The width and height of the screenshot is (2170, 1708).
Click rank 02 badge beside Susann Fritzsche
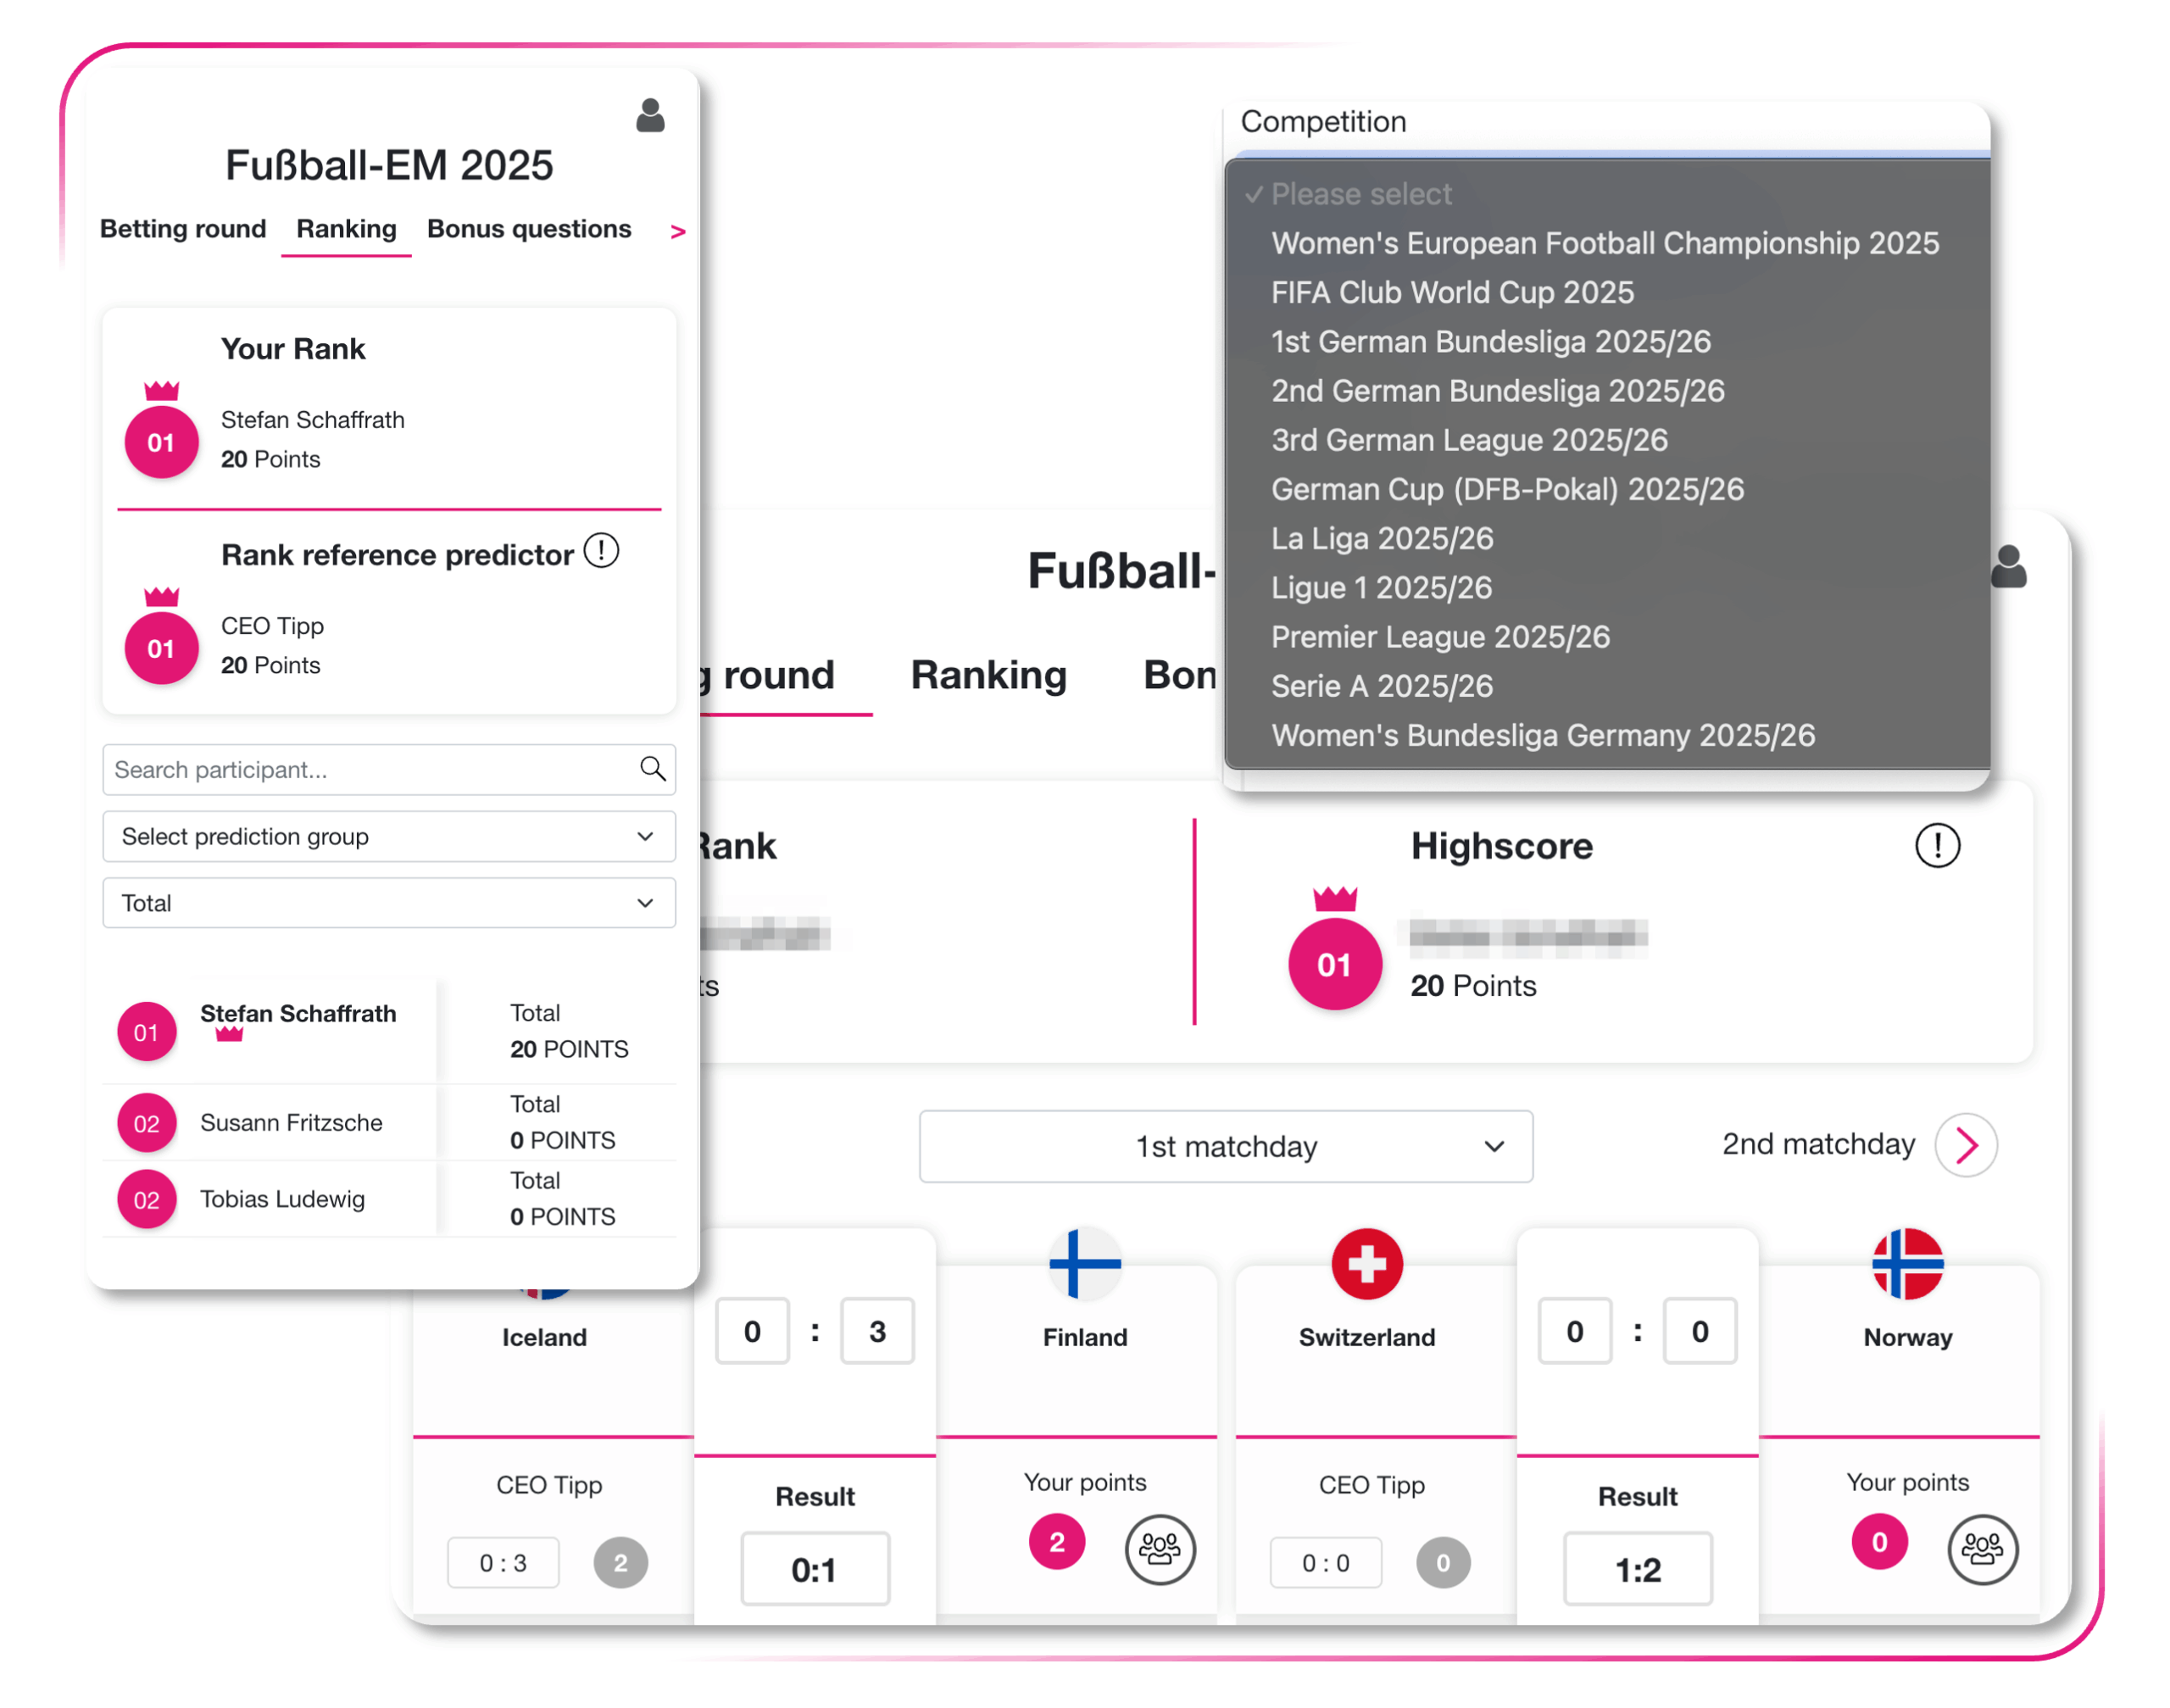point(147,1123)
